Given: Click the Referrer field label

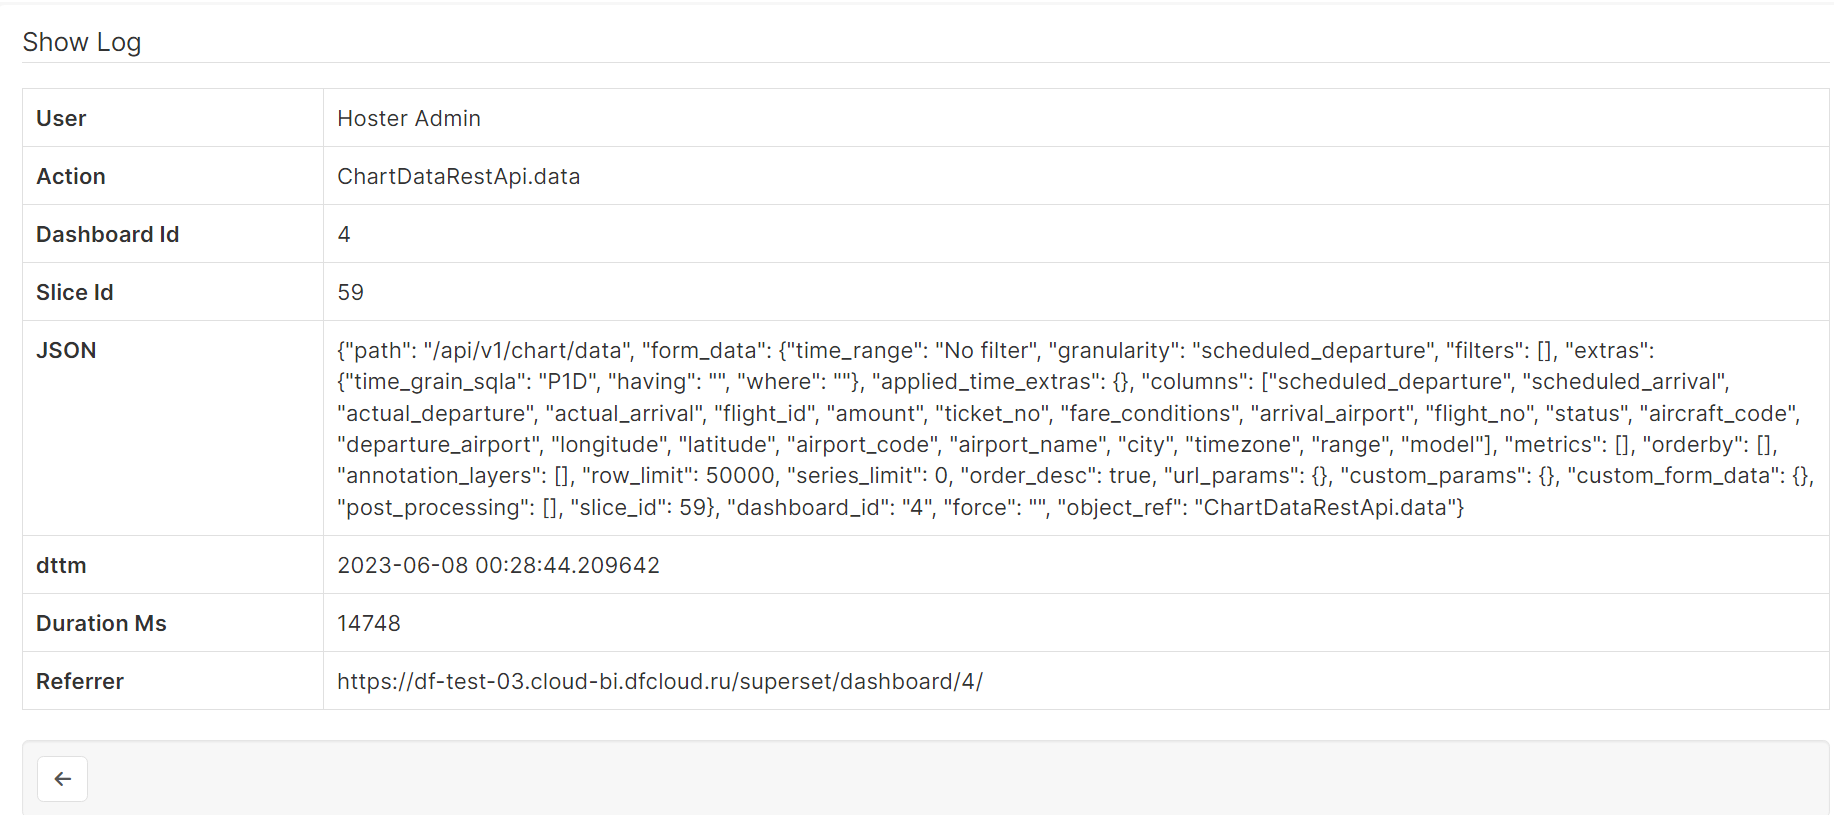Looking at the screenshot, I should (80, 681).
